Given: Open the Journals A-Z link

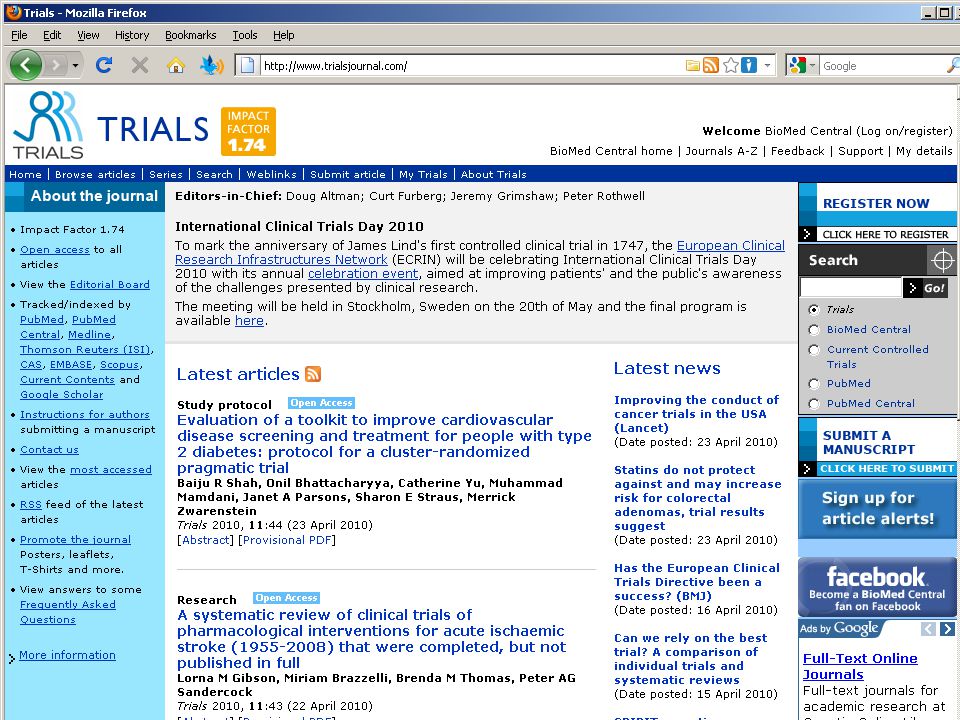Looking at the screenshot, I should [721, 151].
